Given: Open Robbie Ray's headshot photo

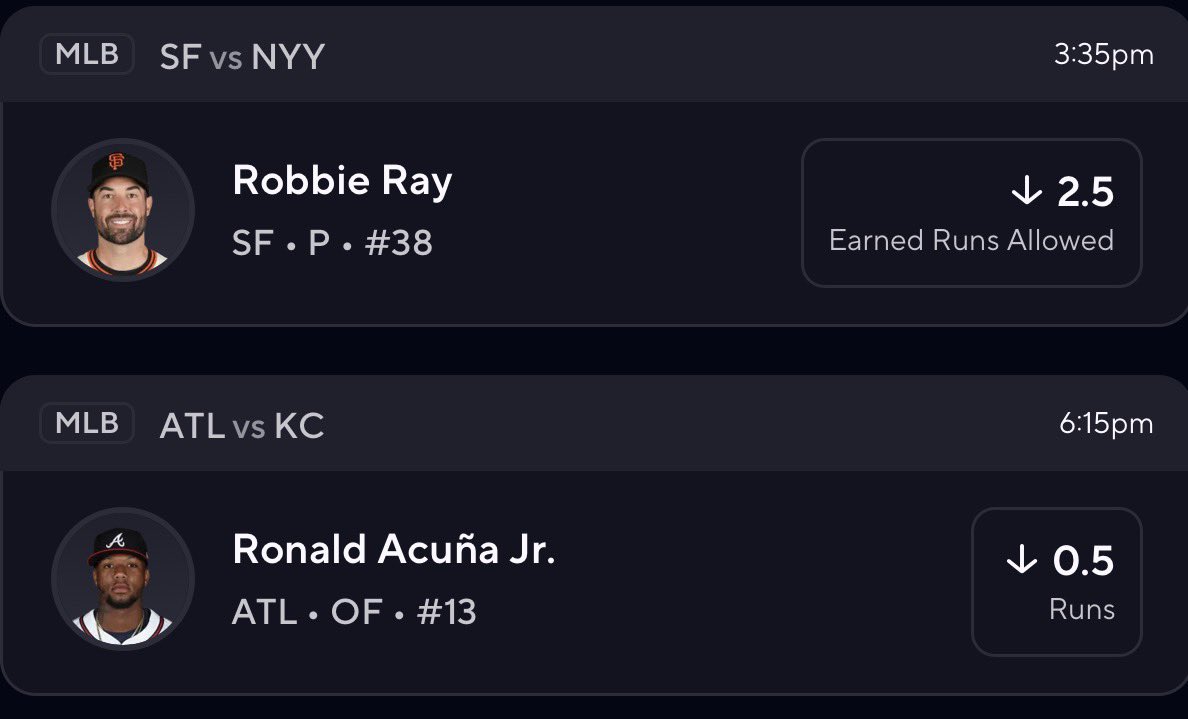Looking at the screenshot, I should 122,210.
